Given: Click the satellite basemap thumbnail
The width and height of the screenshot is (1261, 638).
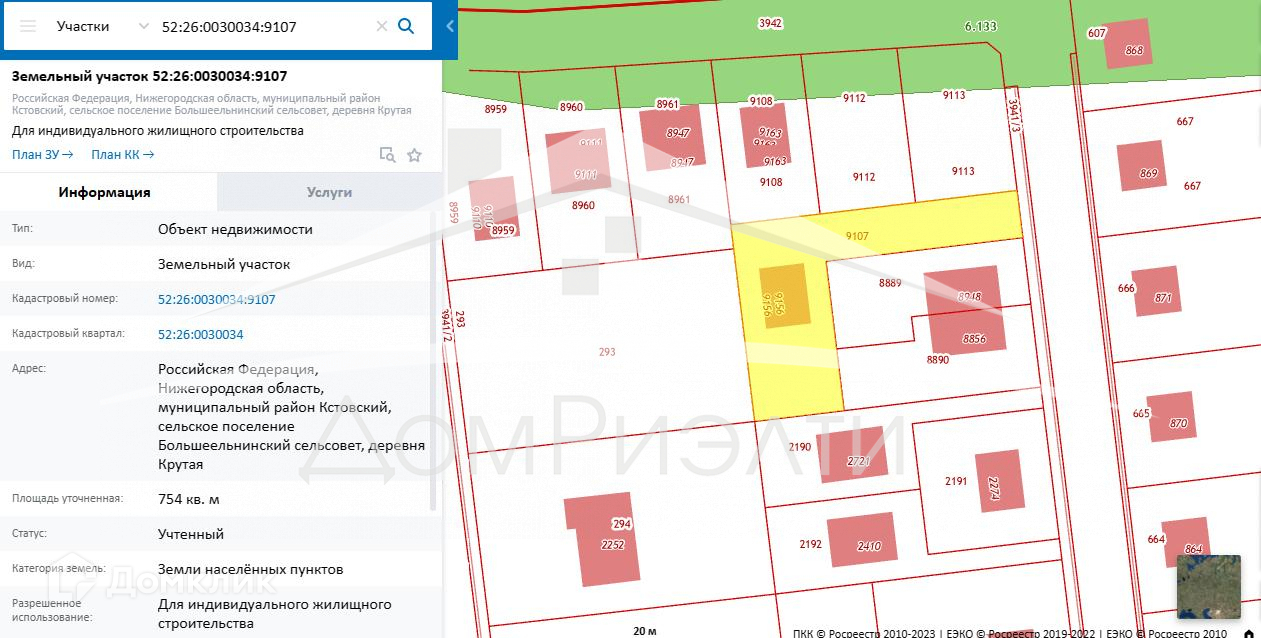Looking at the screenshot, I should click(1208, 586).
